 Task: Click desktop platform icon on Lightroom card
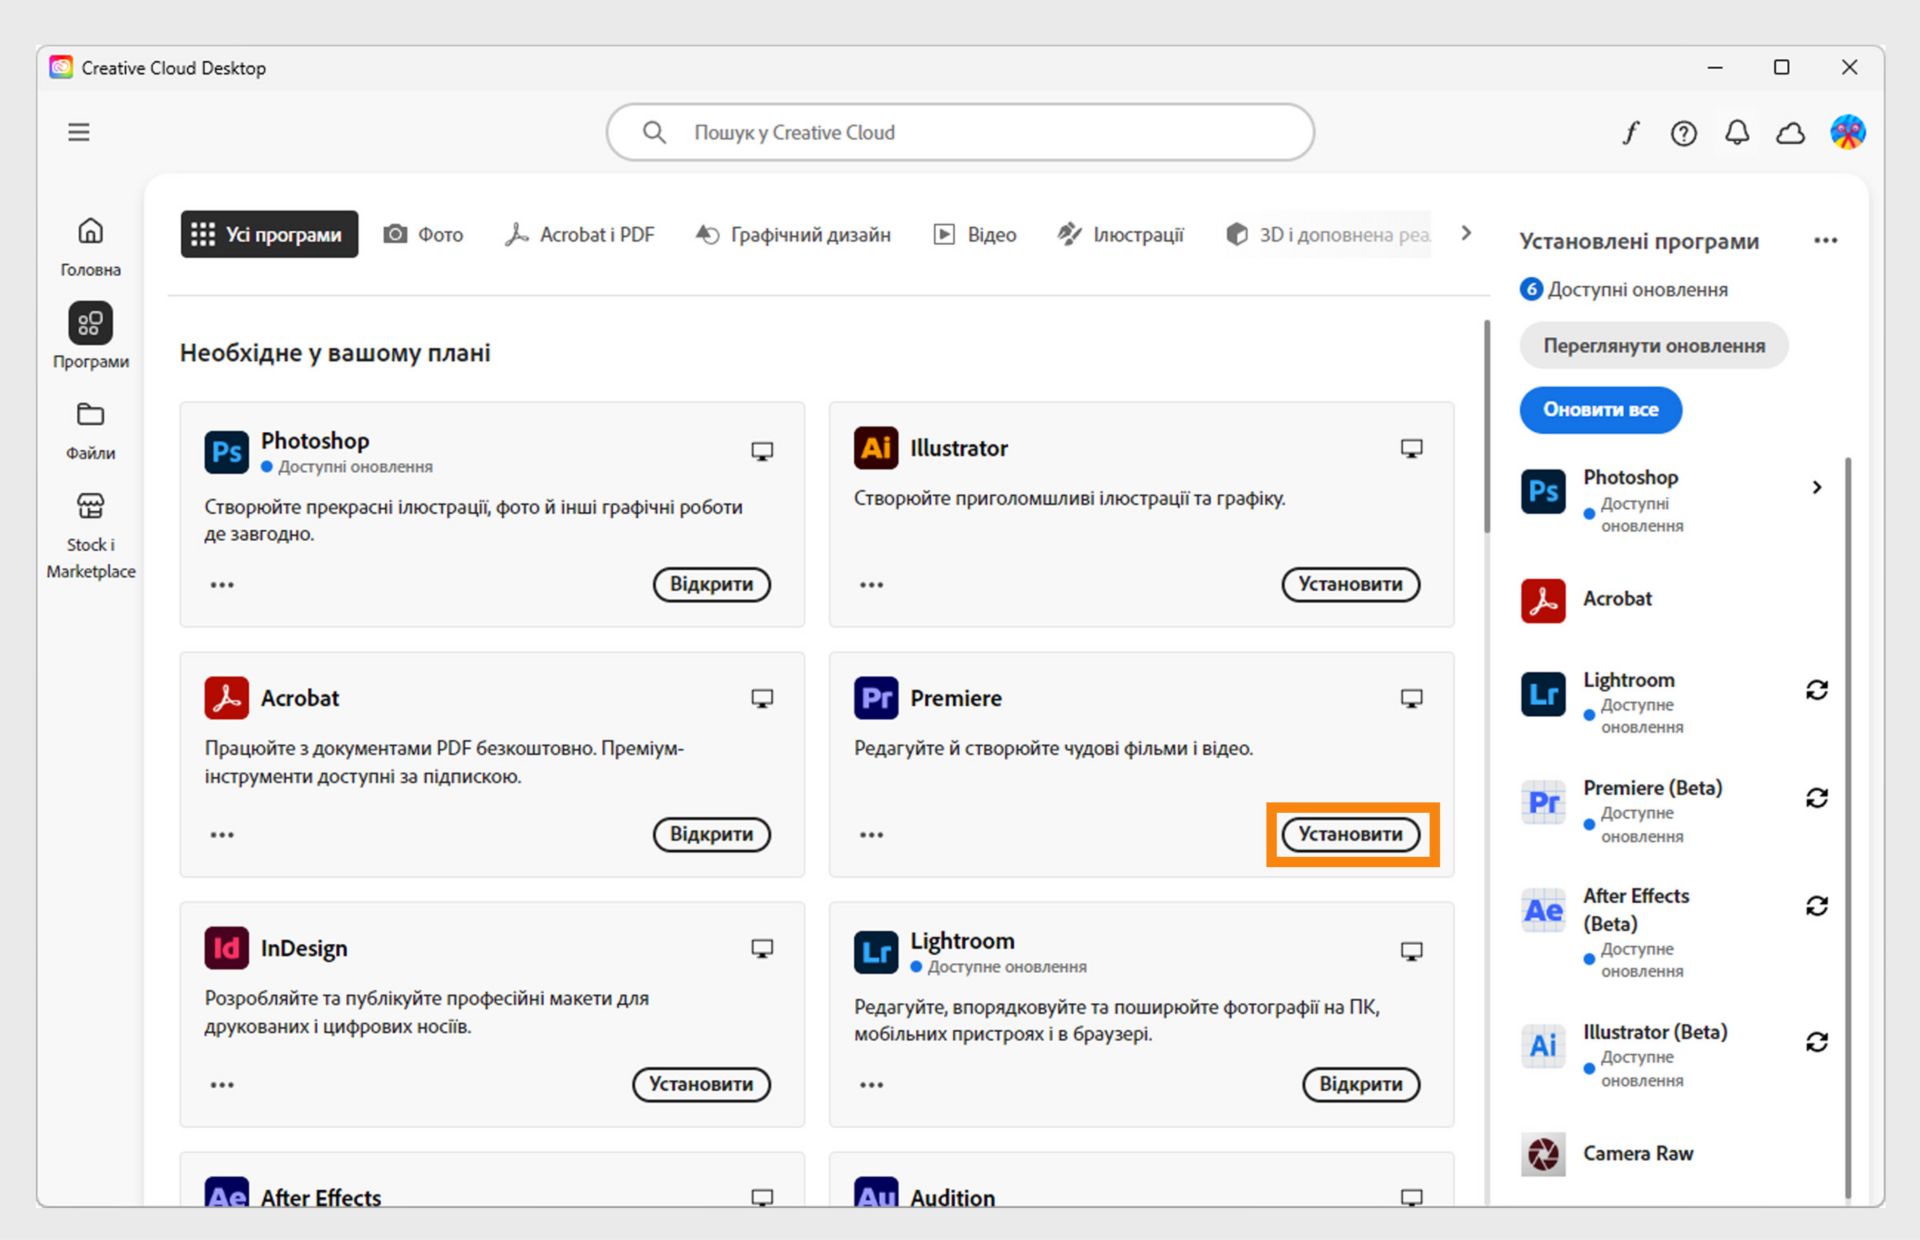click(x=1411, y=951)
